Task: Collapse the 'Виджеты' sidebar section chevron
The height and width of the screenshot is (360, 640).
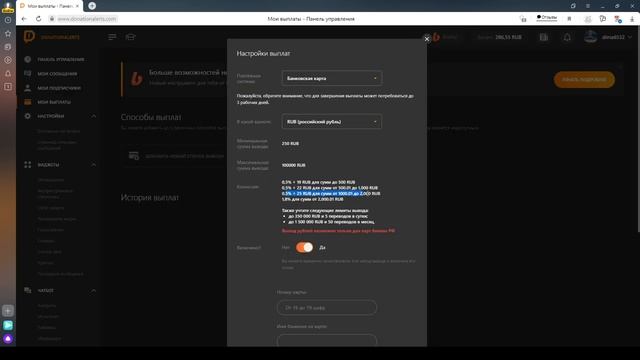Action: [93, 164]
